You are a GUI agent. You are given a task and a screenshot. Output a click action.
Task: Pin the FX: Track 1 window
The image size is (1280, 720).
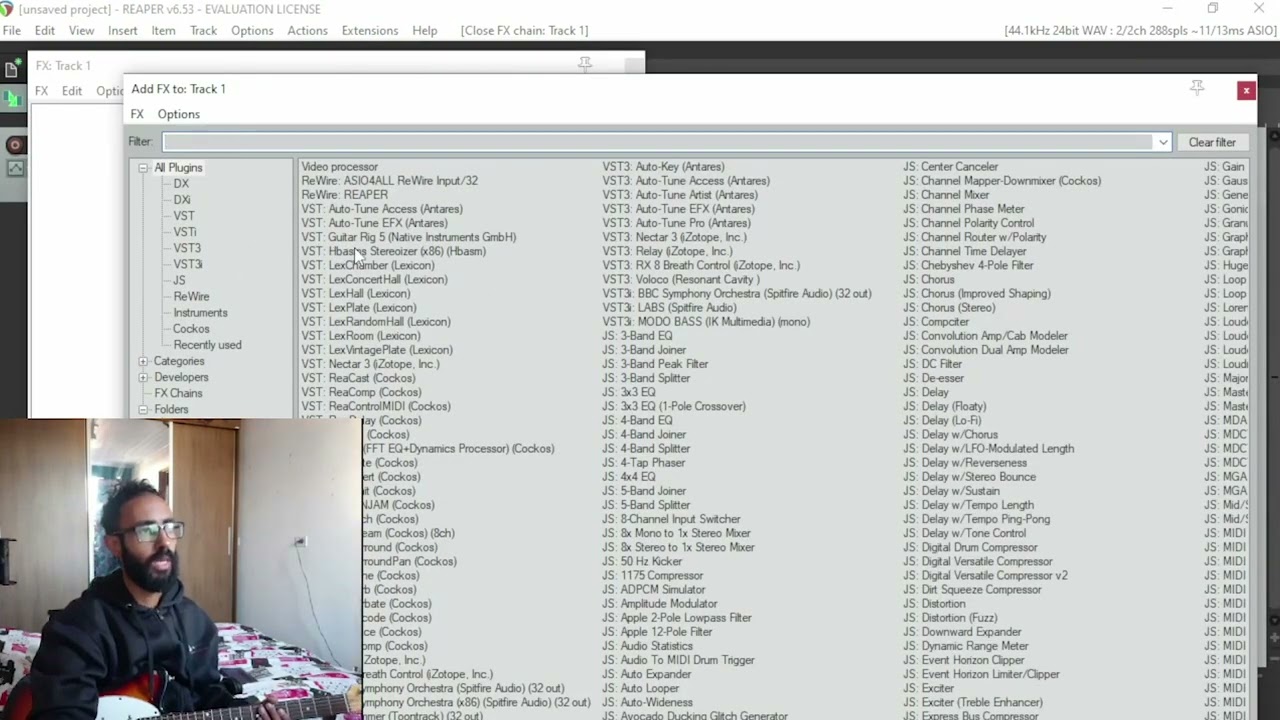click(x=585, y=65)
